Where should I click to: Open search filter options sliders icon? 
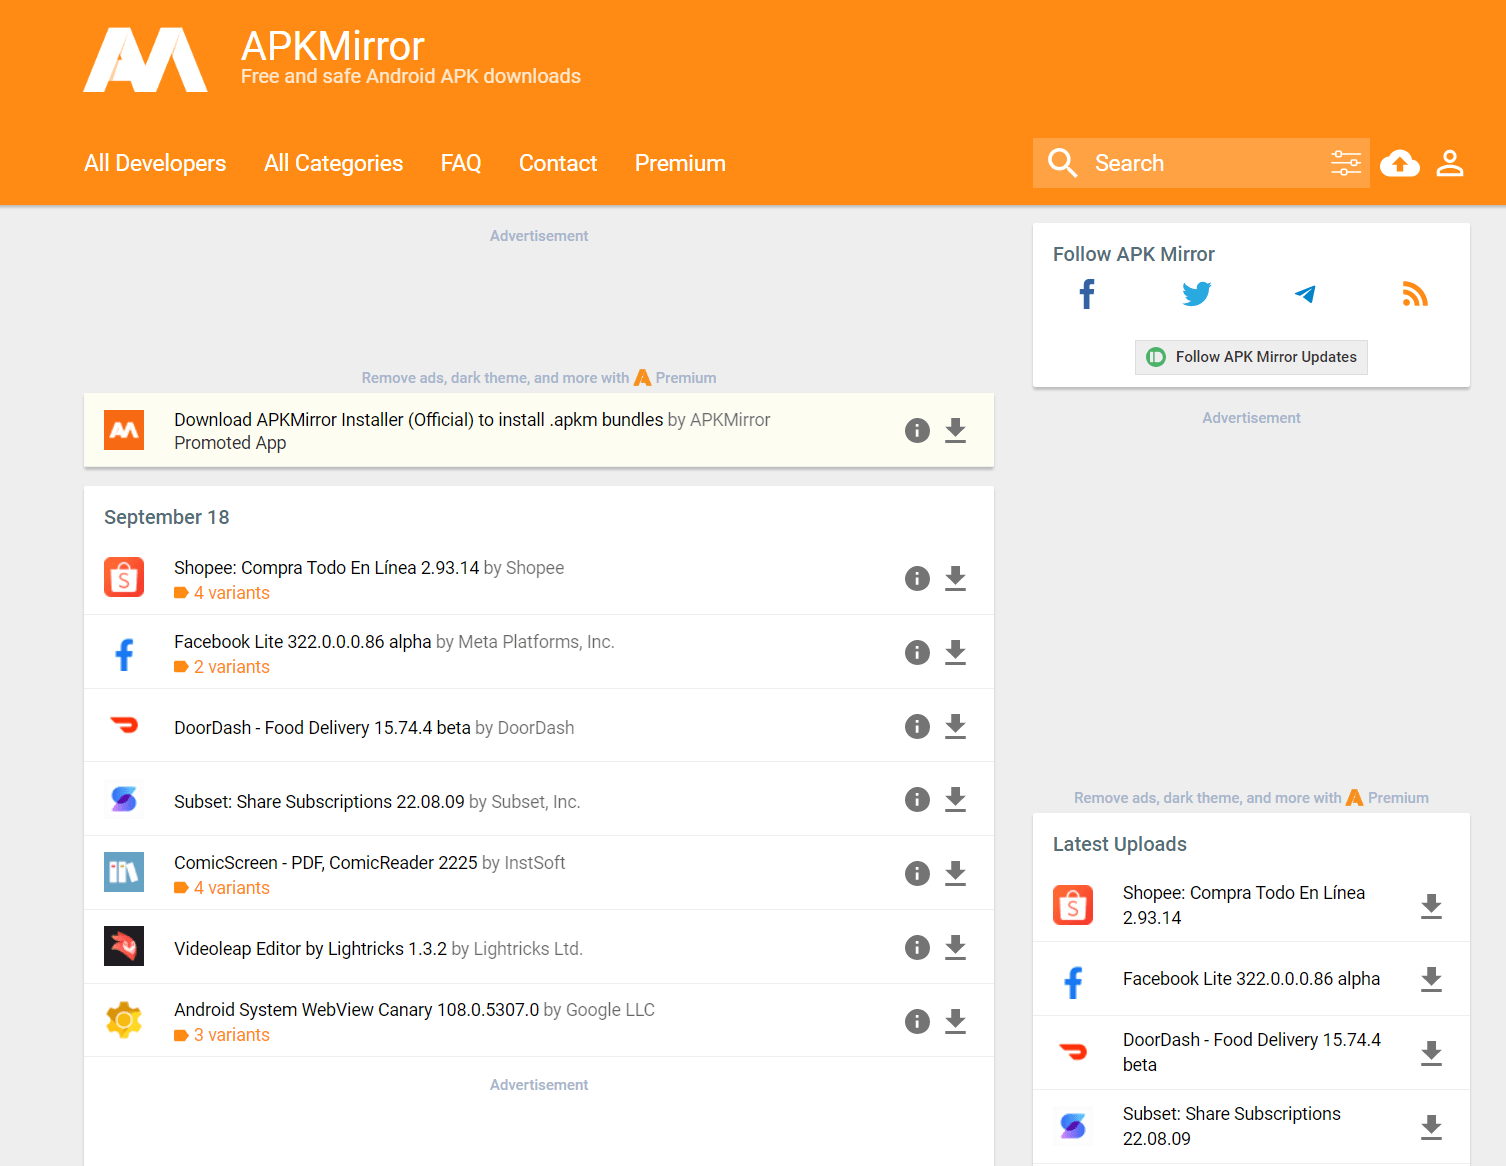pyautogui.click(x=1346, y=163)
